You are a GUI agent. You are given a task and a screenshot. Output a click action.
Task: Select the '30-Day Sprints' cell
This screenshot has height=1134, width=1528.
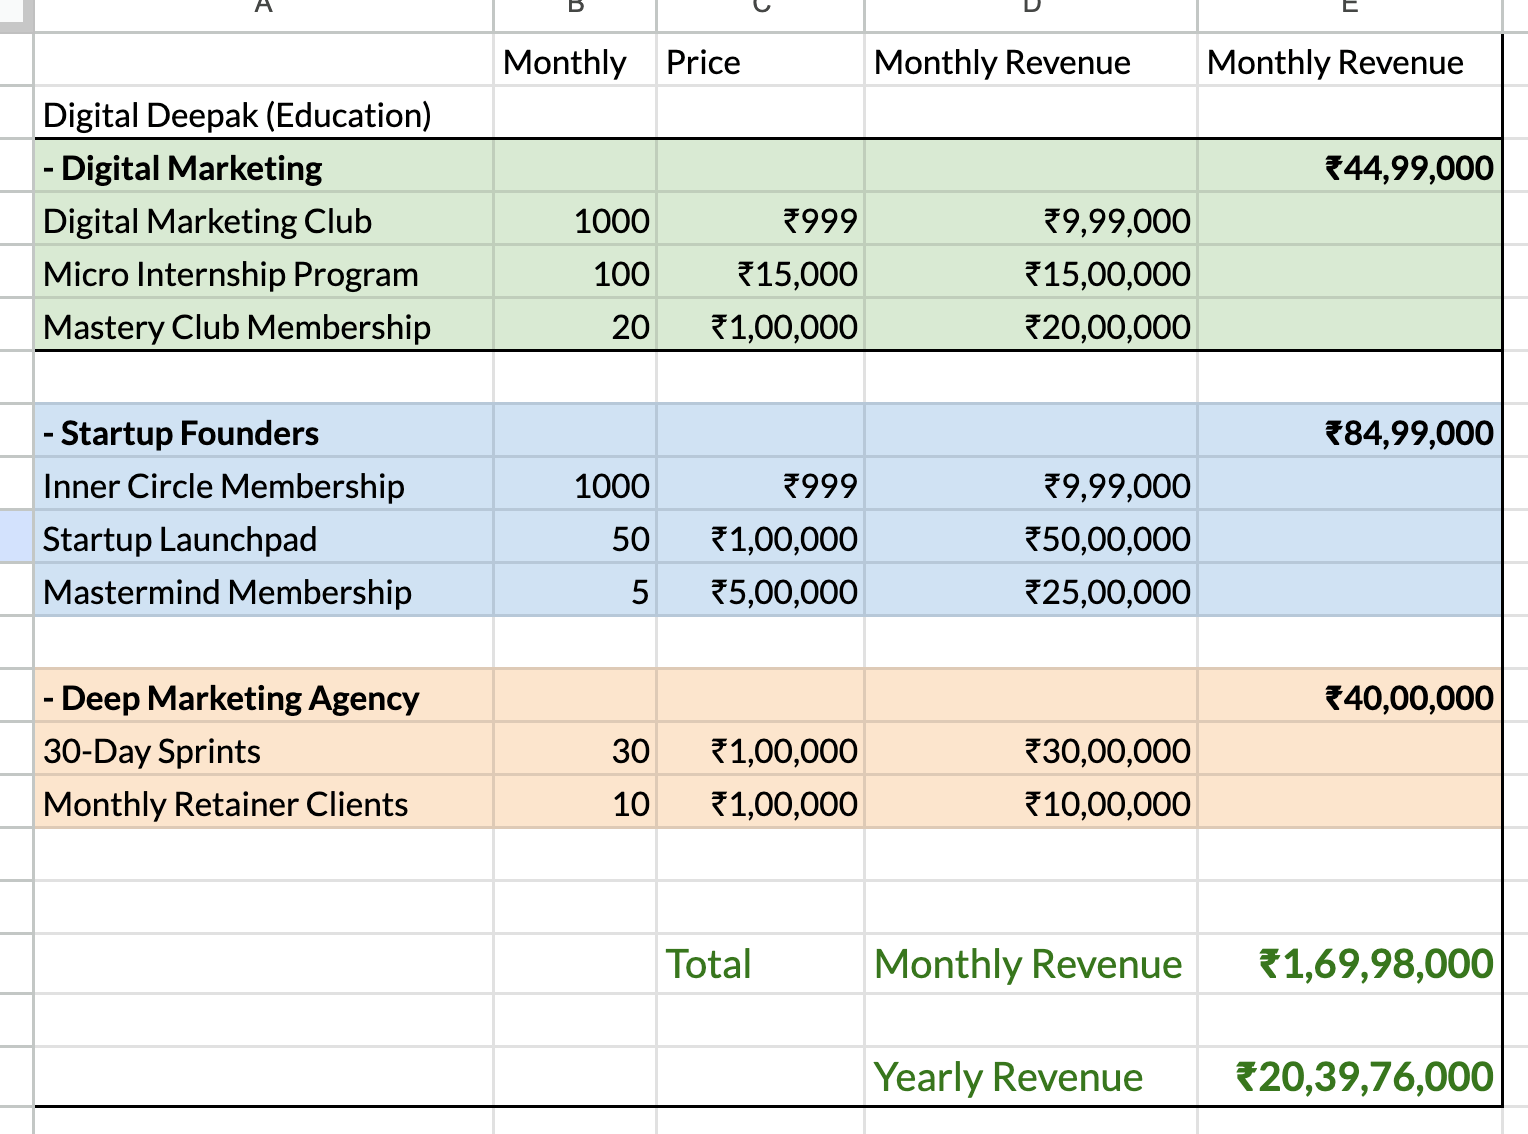point(264,750)
